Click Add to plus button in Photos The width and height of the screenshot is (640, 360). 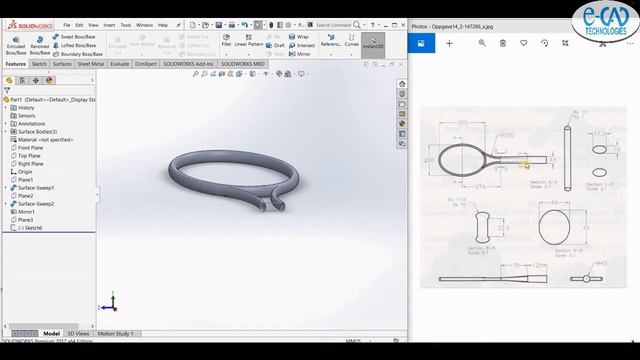(449, 43)
